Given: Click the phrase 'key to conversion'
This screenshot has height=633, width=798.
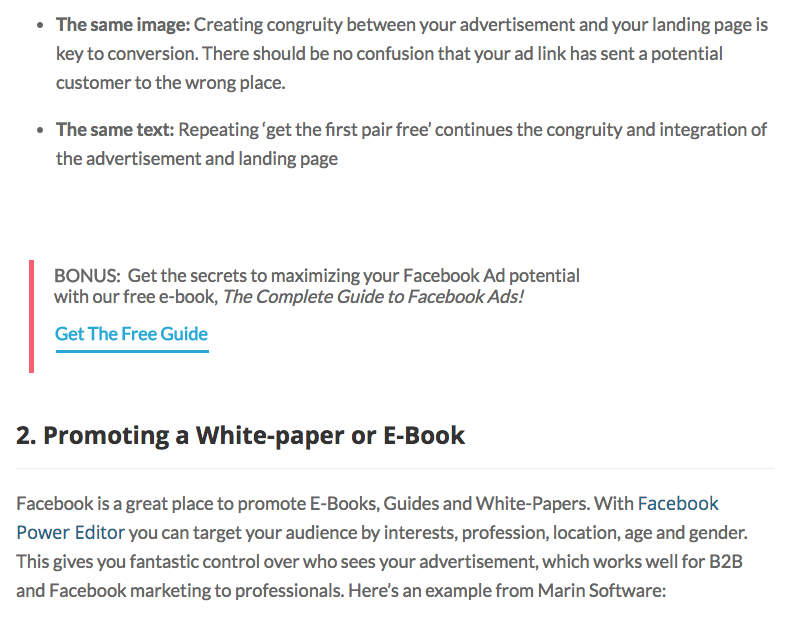Looking at the screenshot, I should point(126,54).
